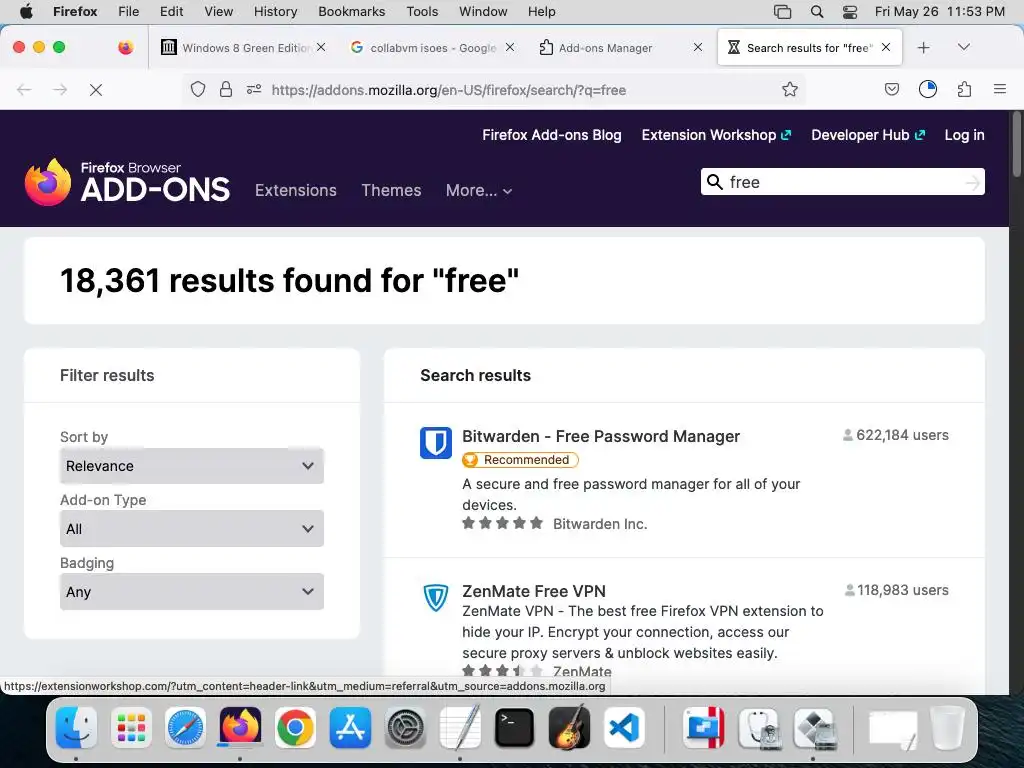Open ZenMate Free VPN result
1024x768 pixels.
coord(534,591)
